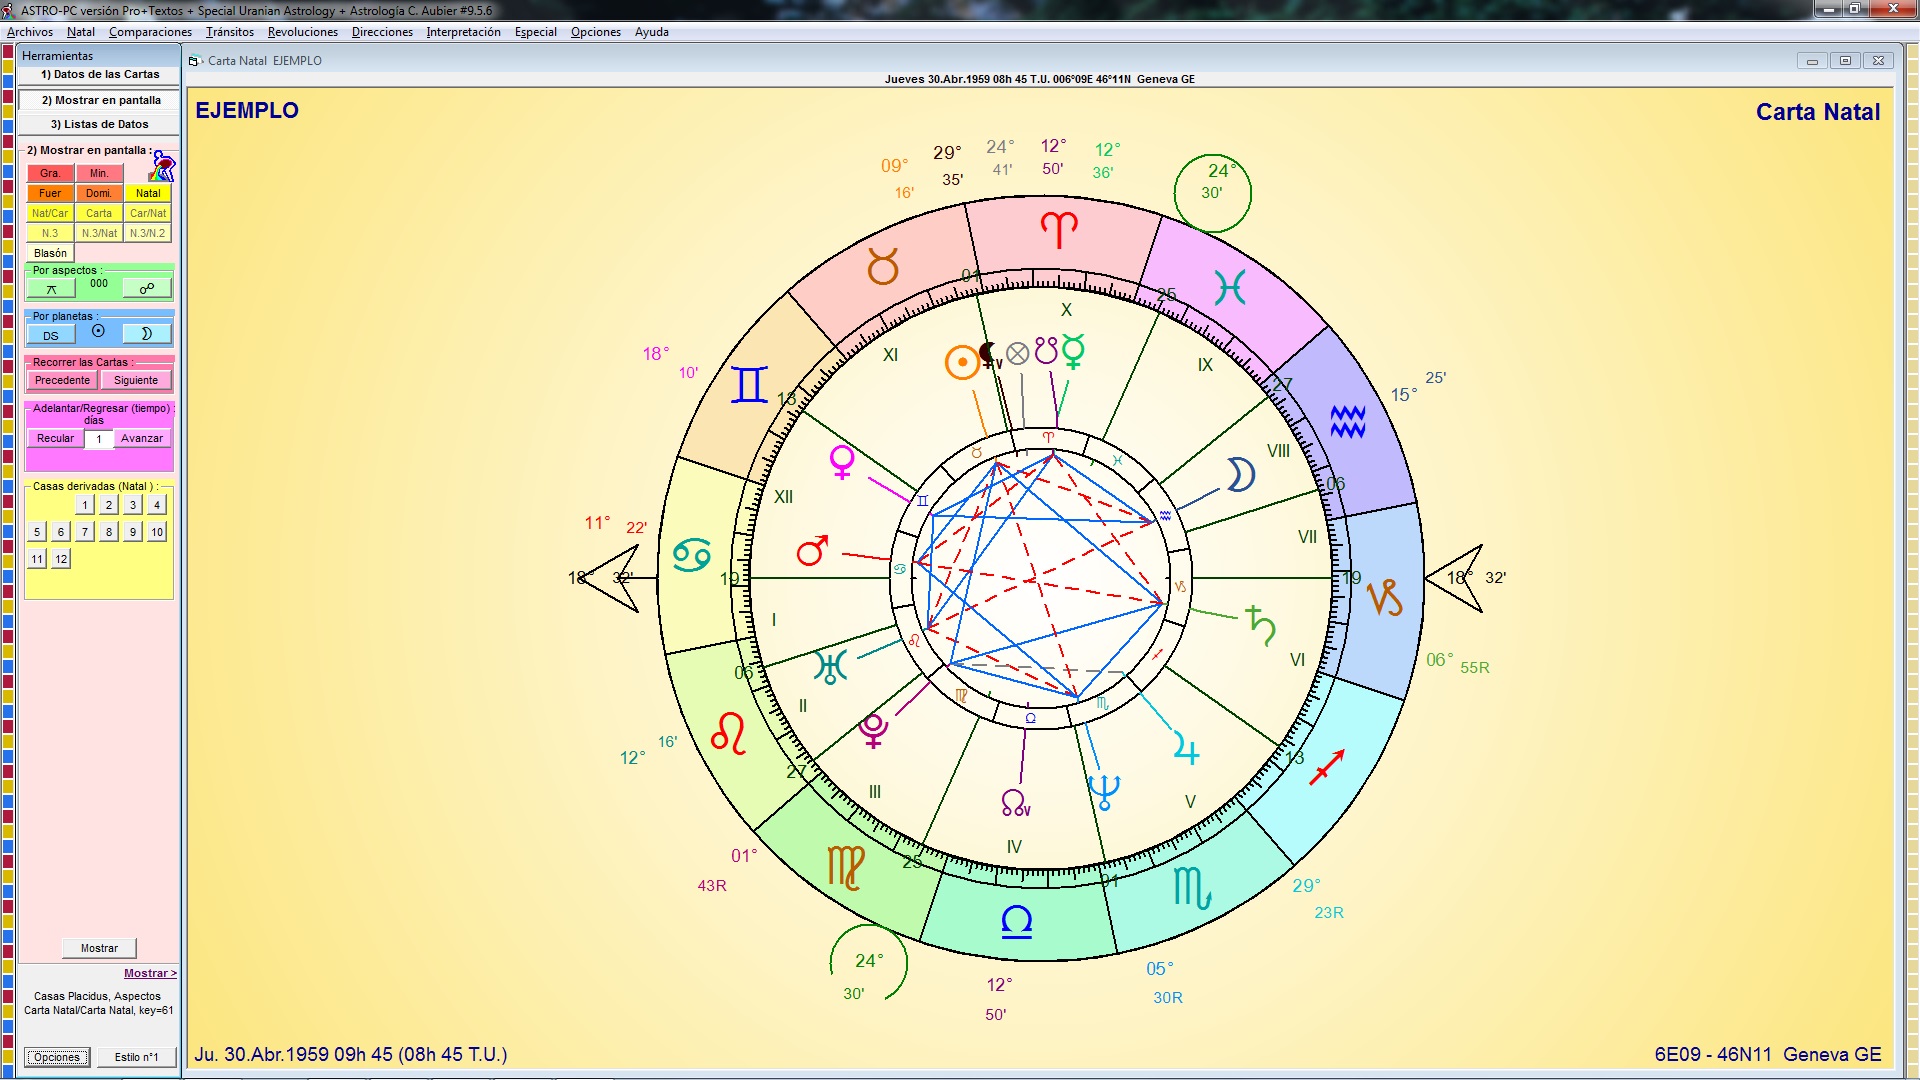
Task: Select tab 3) Listas de Datos
Action: tap(99, 124)
